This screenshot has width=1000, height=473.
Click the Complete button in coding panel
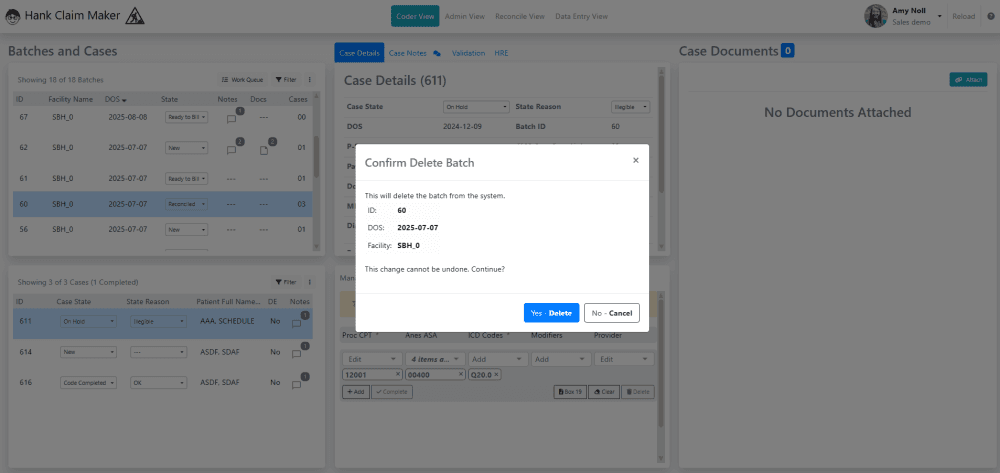[x=392, y=391]
